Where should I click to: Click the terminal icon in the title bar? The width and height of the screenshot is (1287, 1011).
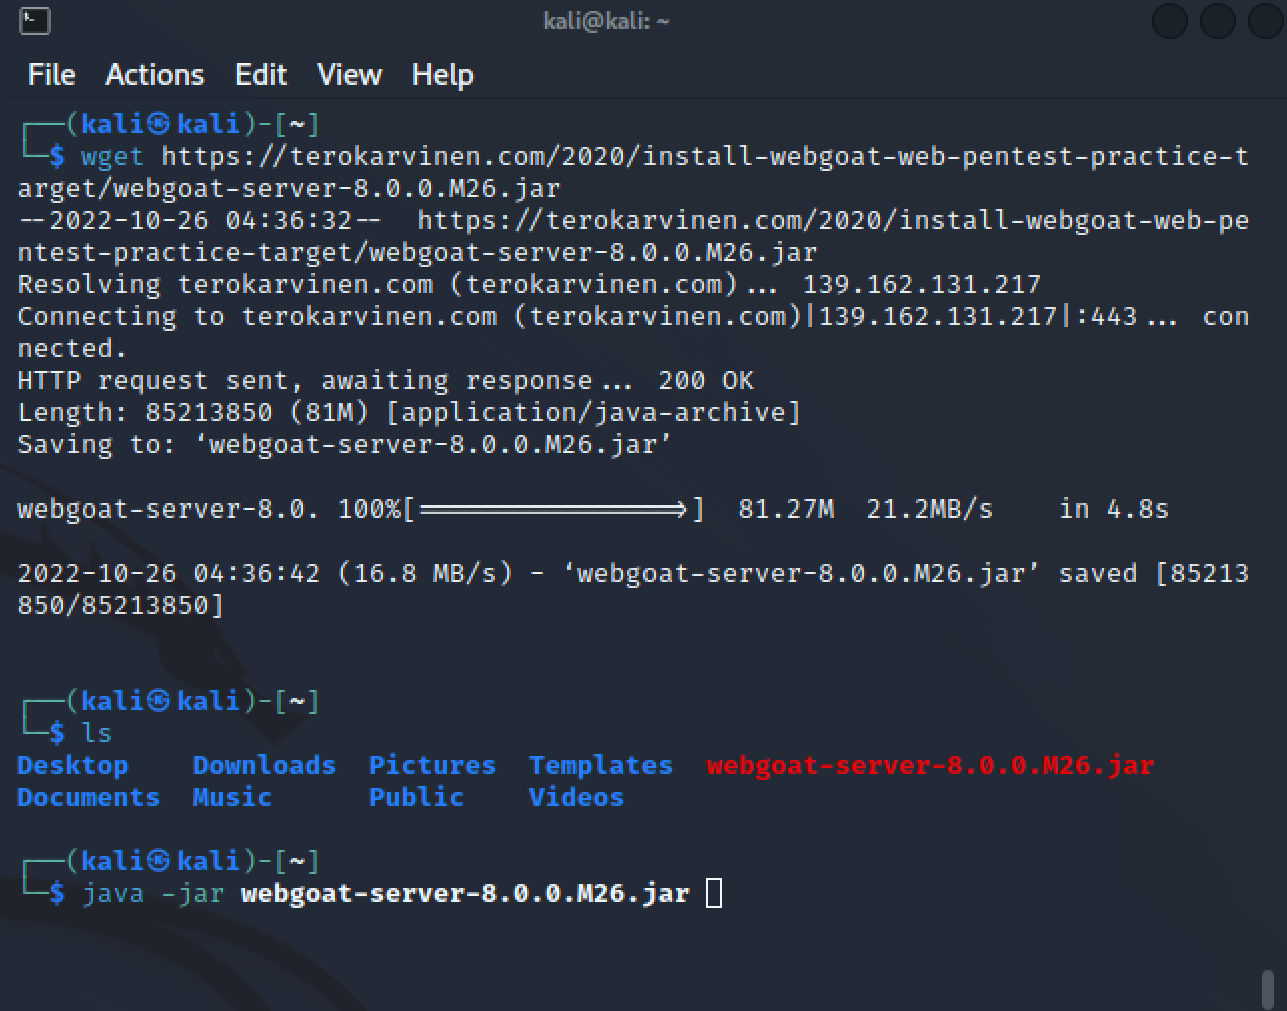point(35,20)
